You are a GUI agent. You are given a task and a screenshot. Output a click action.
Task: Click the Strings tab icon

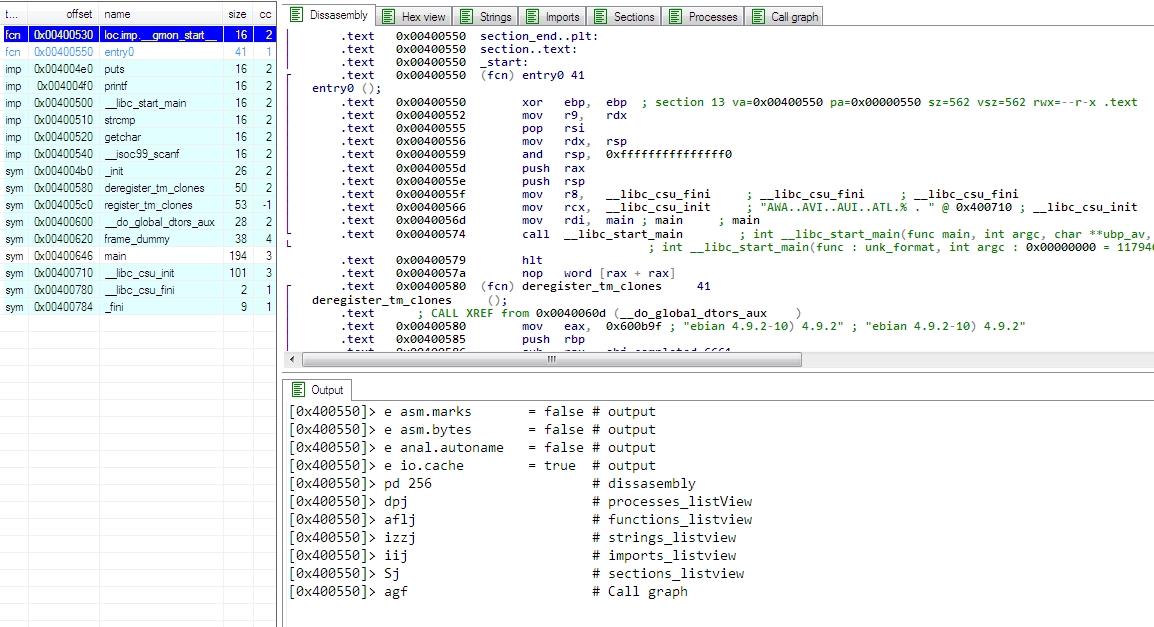pos(467,17)
